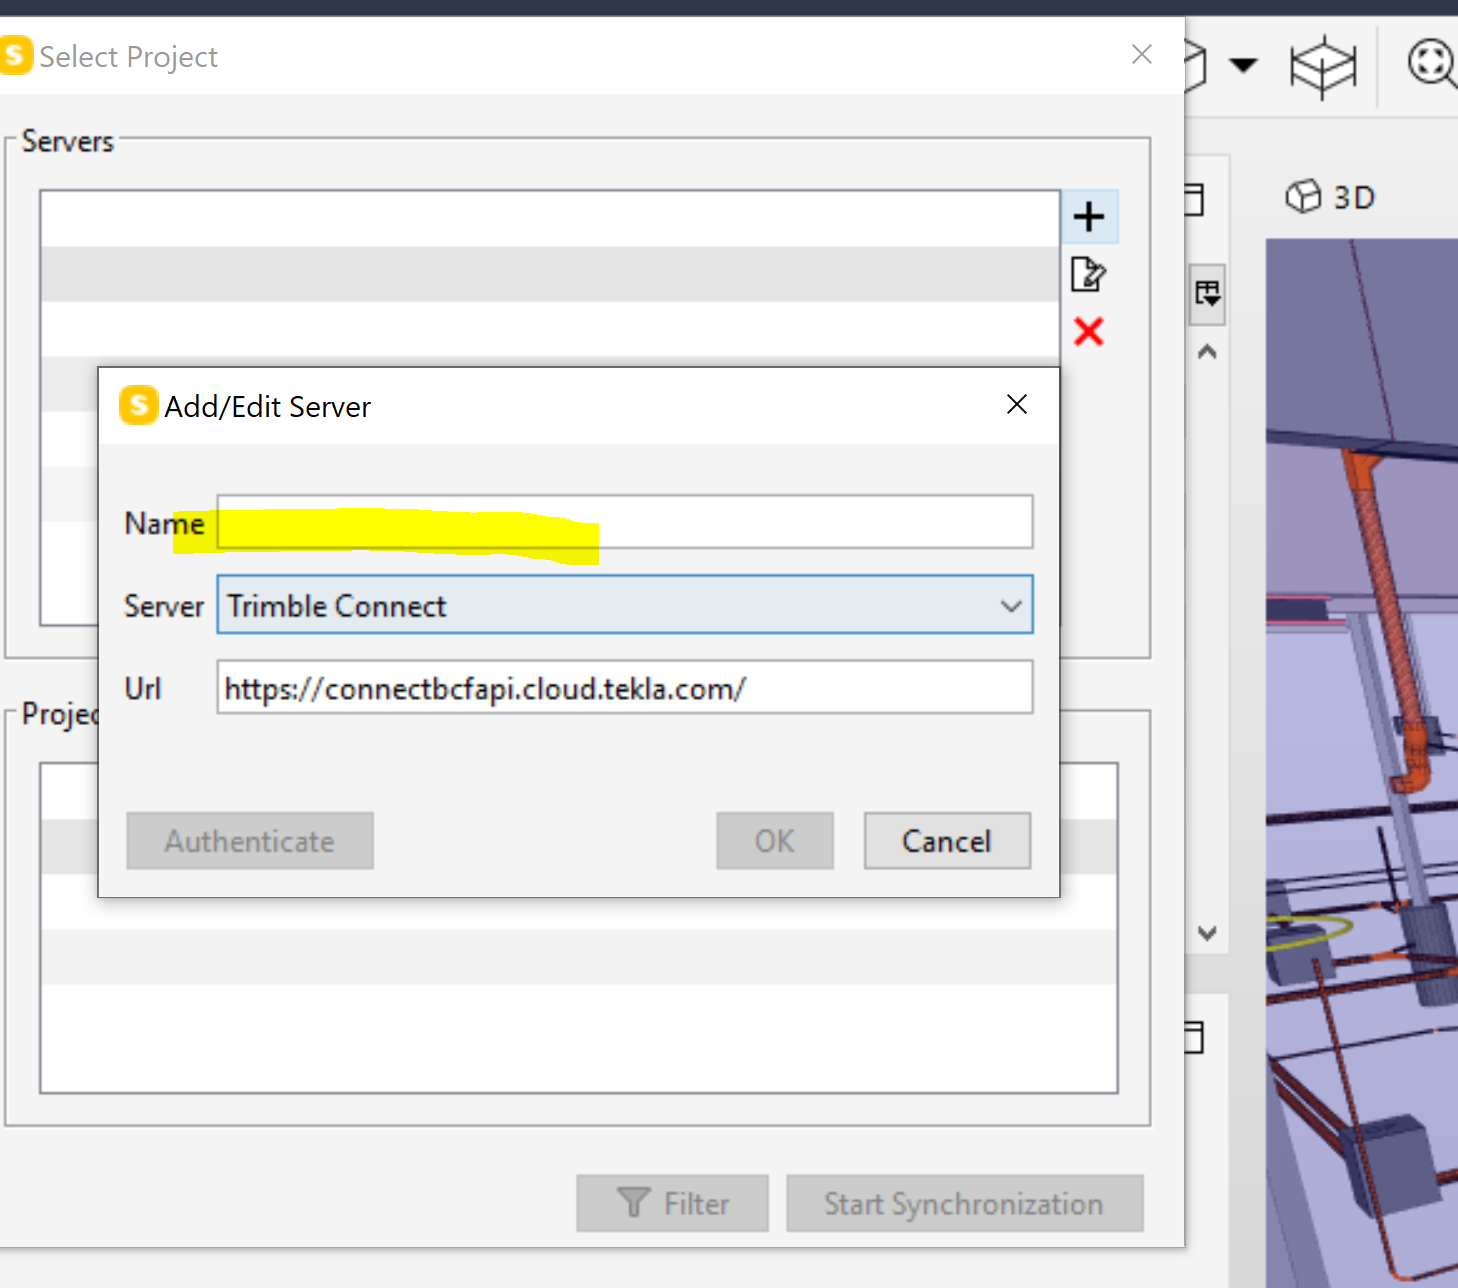
Task: Expand the view cube dropdown arrow
Action: pyautogui.click(x=1243, y=66)
